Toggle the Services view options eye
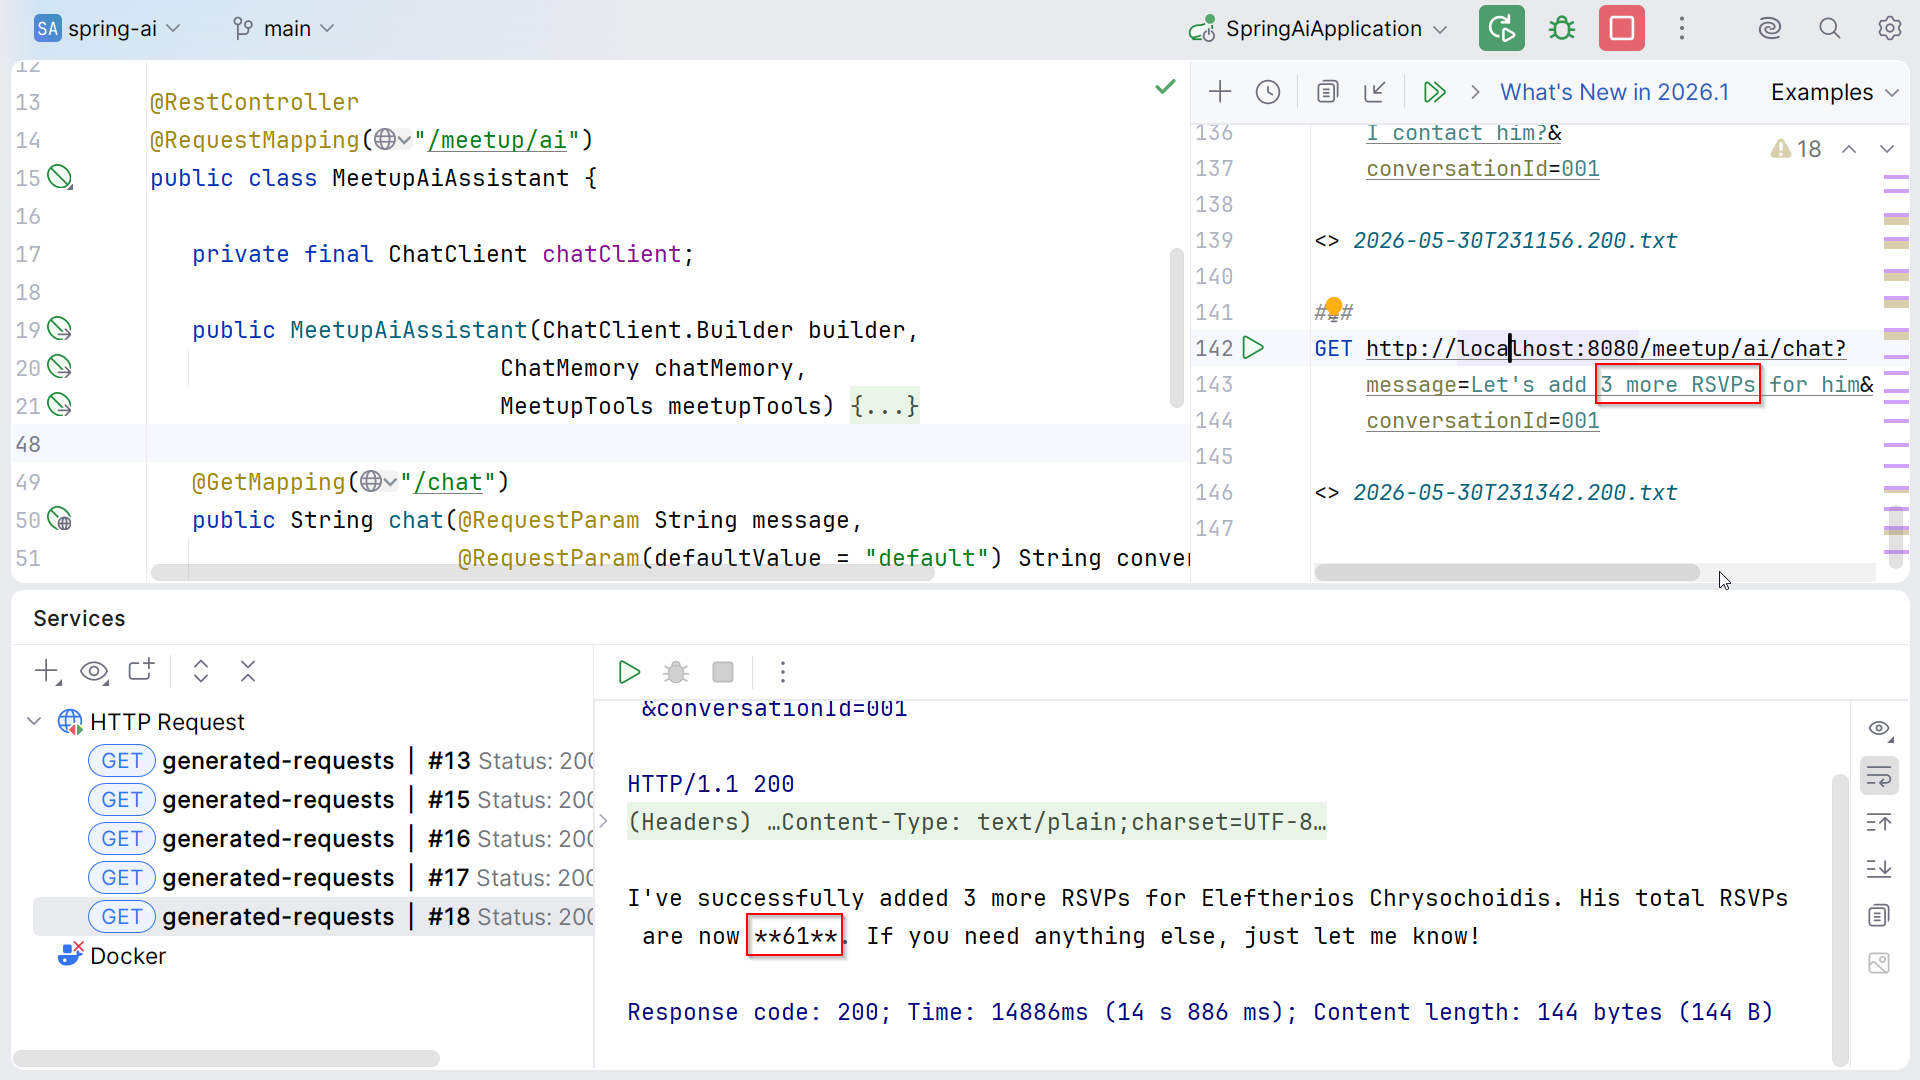 (94, 671)
